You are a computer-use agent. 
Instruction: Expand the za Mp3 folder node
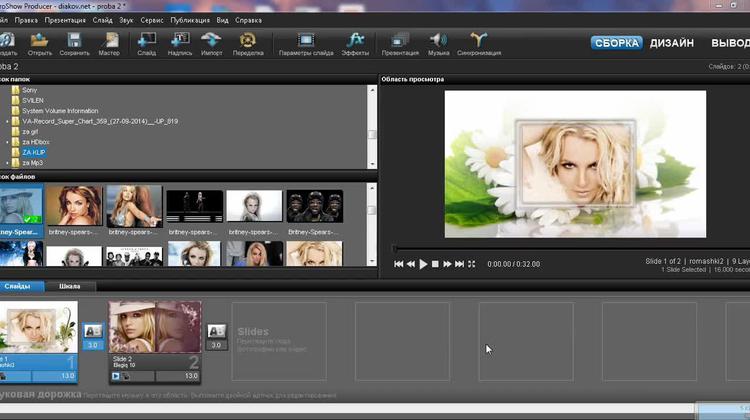[7, 163]
